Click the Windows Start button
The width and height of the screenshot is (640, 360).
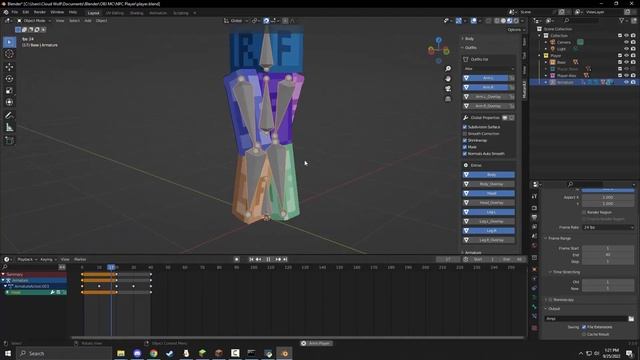(x=8, y=353)
